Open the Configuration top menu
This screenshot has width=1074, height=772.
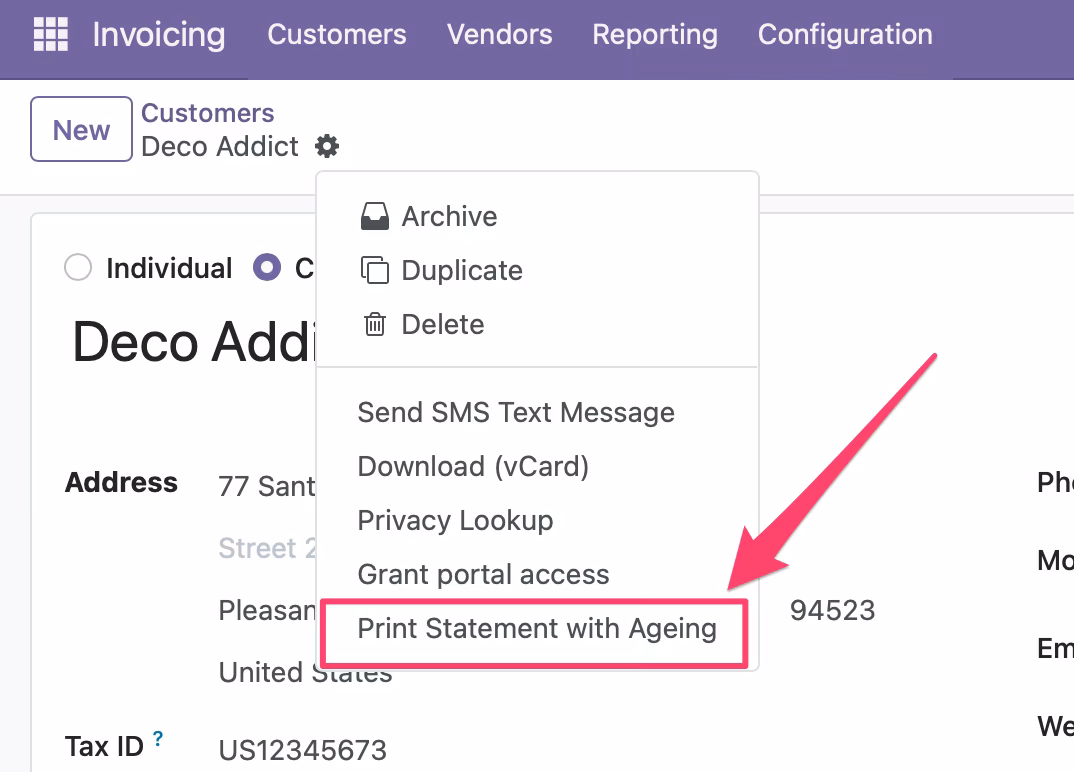845,34
